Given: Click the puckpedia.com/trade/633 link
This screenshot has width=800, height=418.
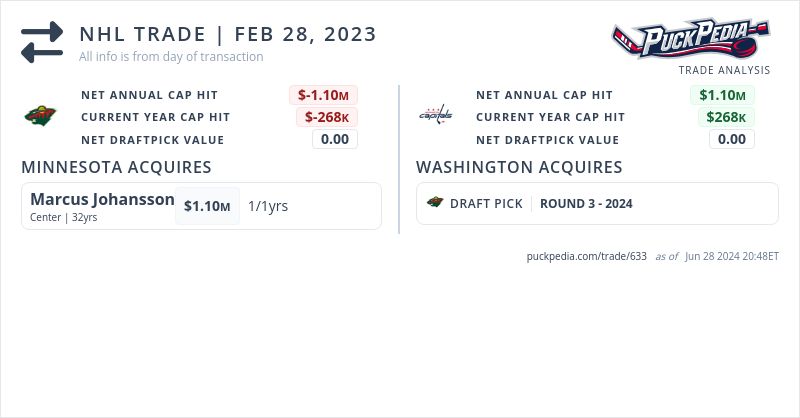Looking at the screenshot, I should (587, 257).
